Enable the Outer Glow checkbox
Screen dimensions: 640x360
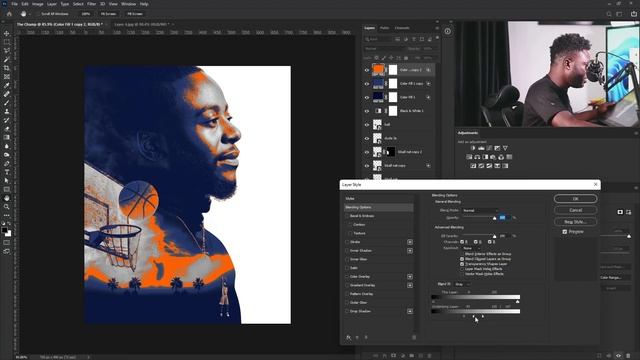pos(347,302)
